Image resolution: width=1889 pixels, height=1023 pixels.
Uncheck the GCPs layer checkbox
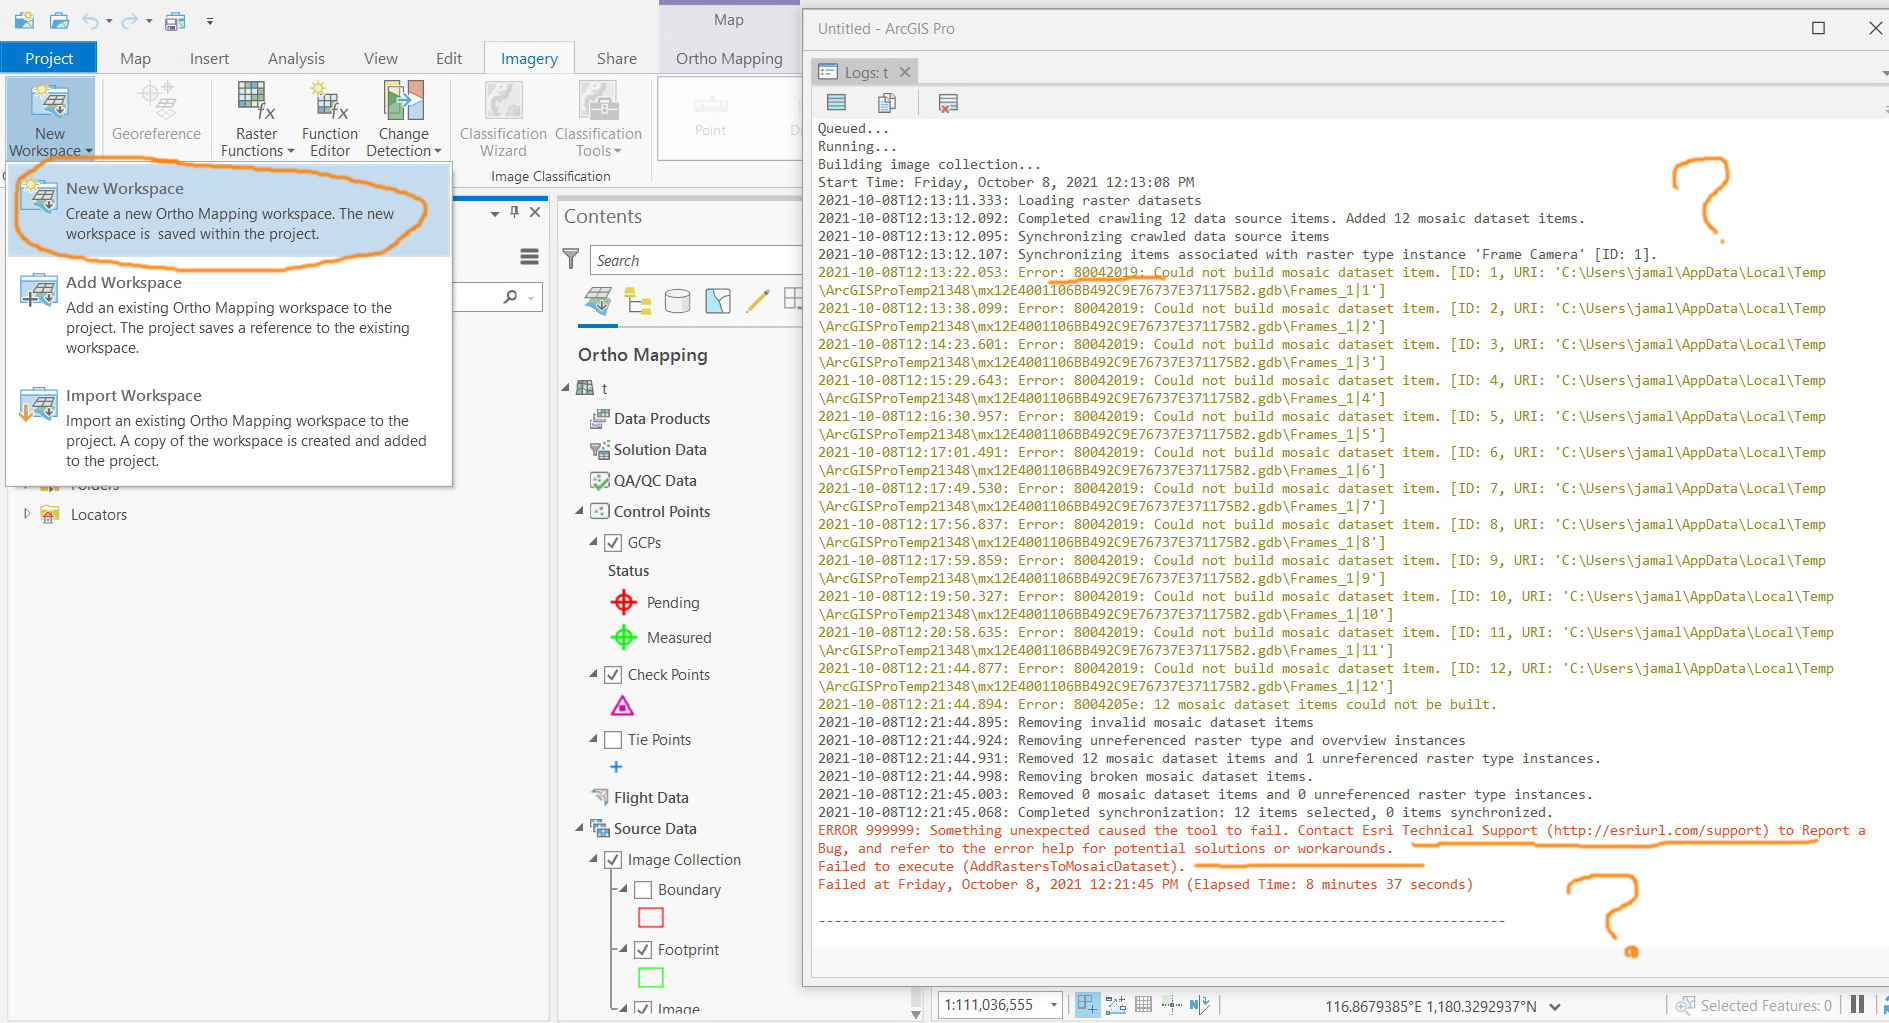click(613, 543)
